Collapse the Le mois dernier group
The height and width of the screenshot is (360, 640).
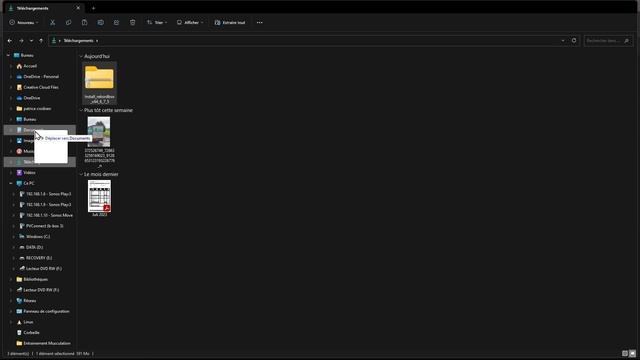point(81,174)
